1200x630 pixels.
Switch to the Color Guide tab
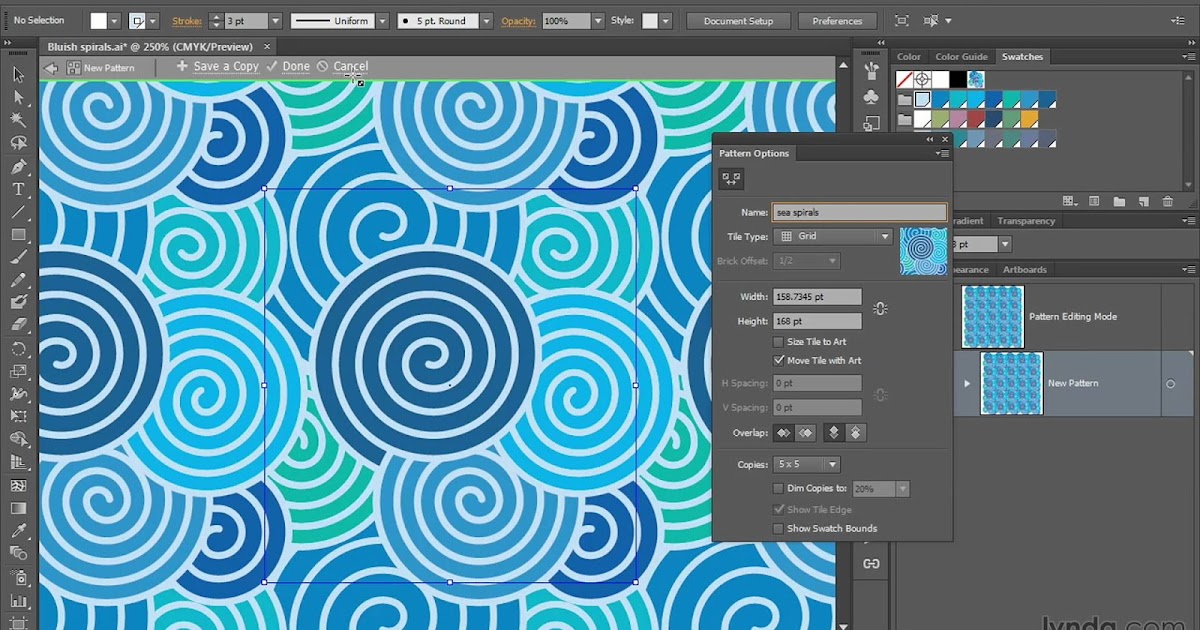(x=961, y=56)
